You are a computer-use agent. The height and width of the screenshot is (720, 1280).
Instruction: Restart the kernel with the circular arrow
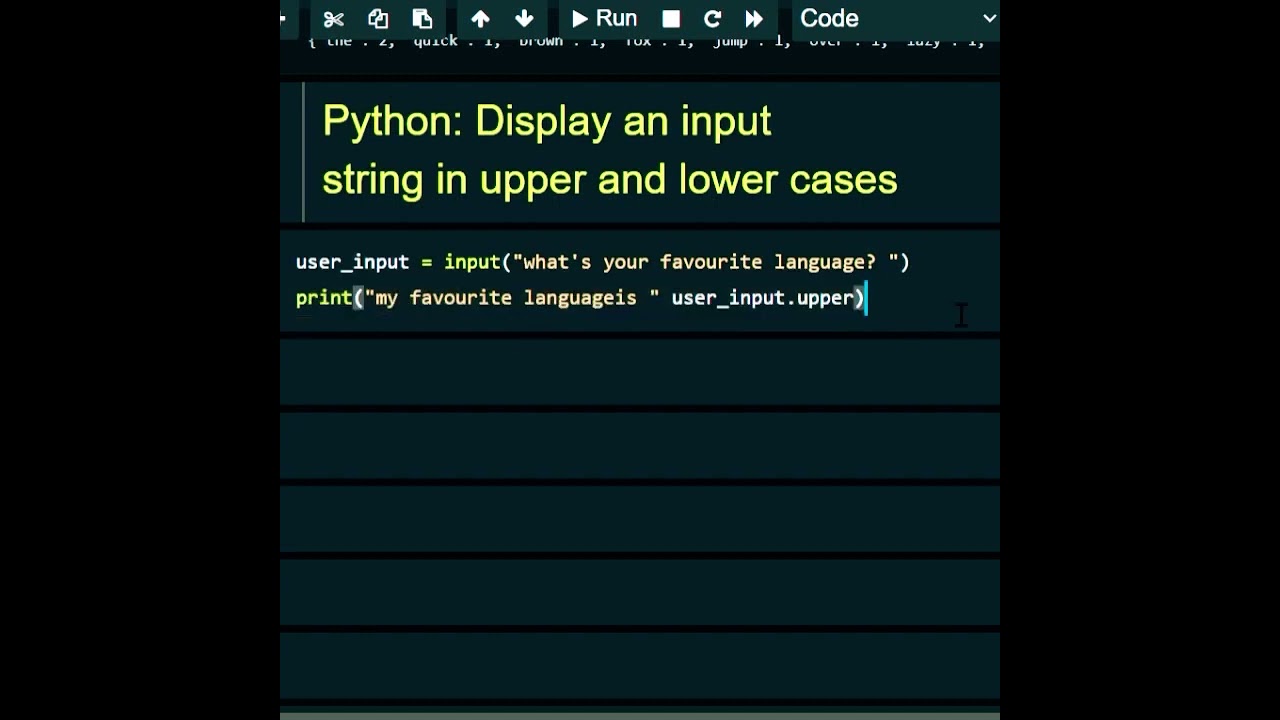coord(713,19)
